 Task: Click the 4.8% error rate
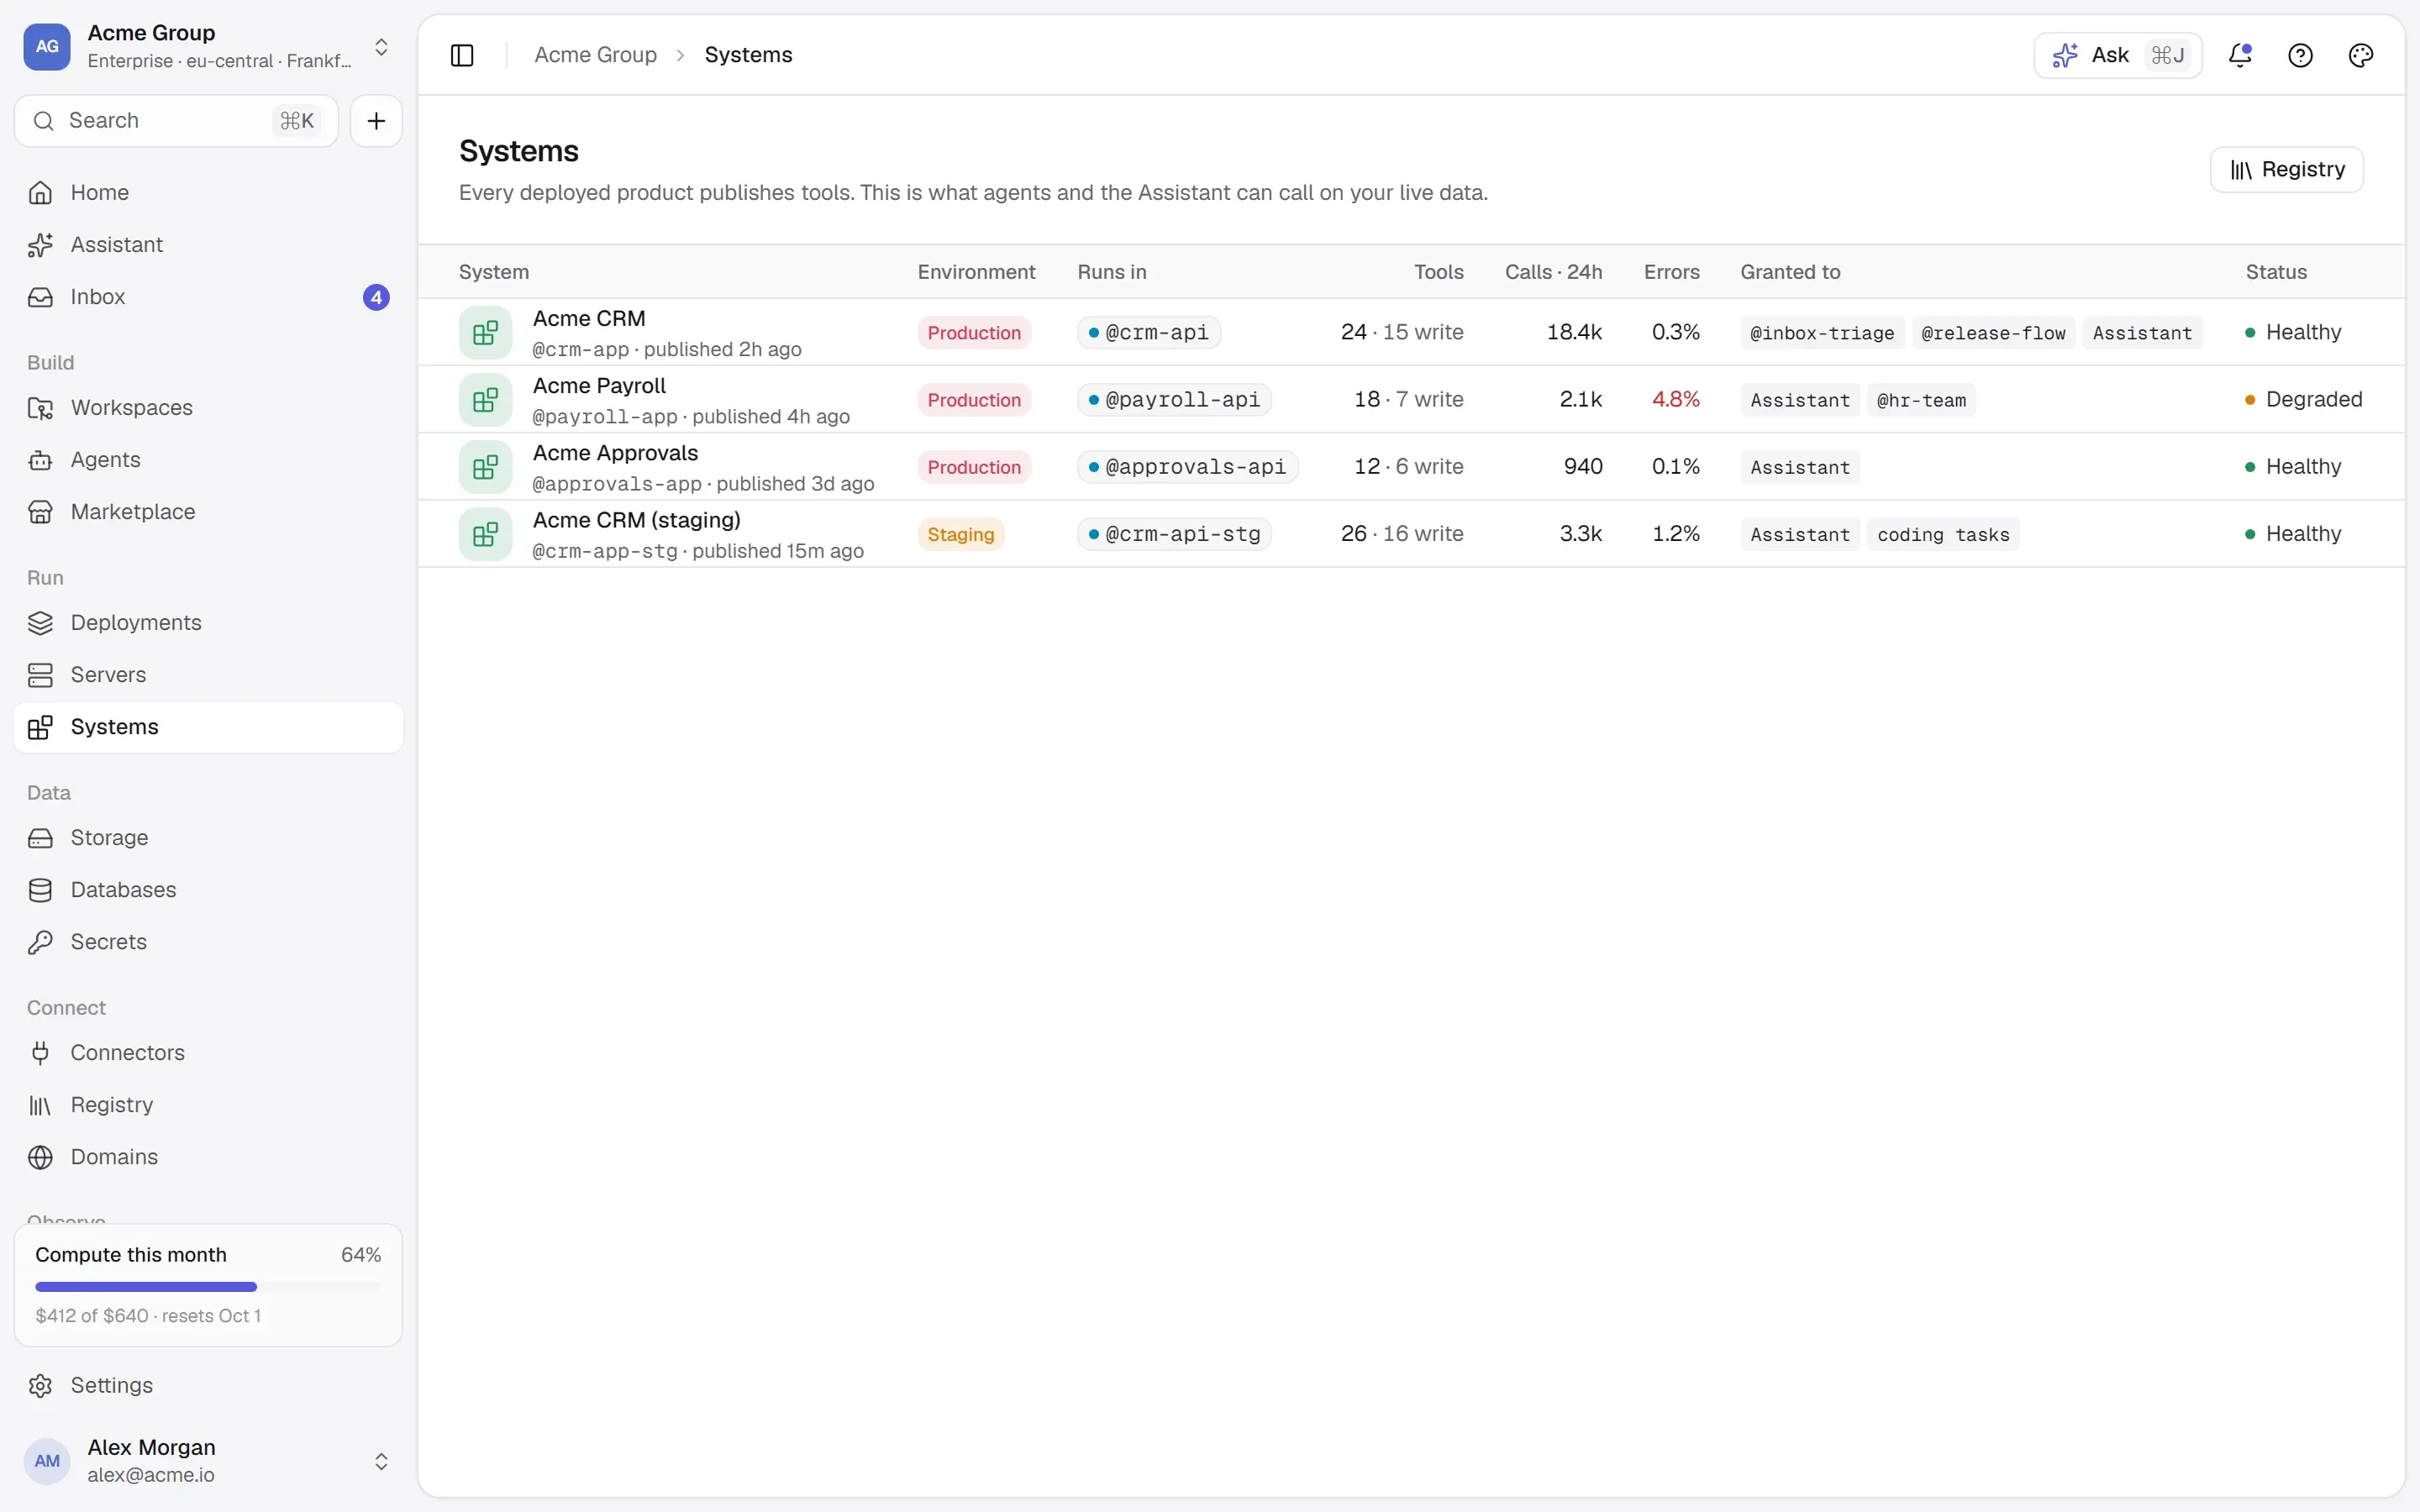pyautogui.click(x=1675, y=400)
